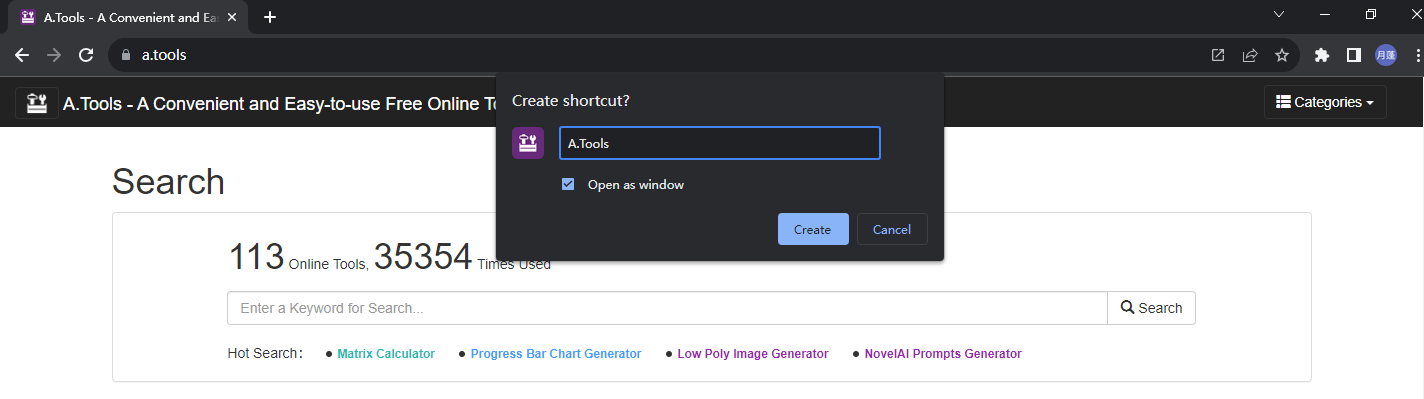Image resolution: width=1424 pixels, height=399 pixels.
Task: Open the tab search chevron
Action: tap(1278, 14)
